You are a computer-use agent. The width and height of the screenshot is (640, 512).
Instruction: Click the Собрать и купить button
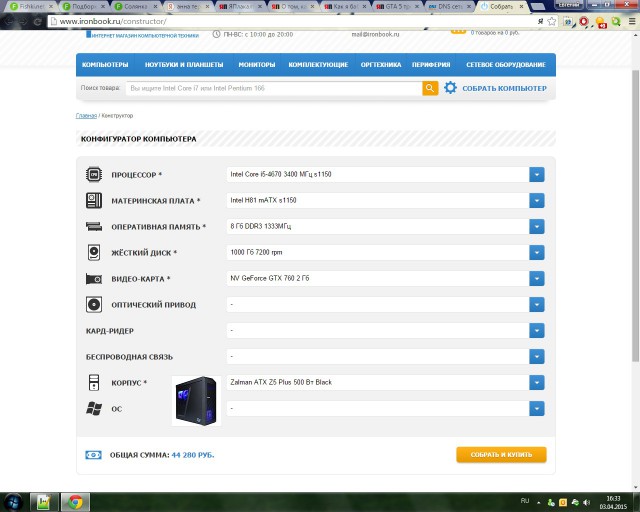pyautogui.click(x=501, y=454)
